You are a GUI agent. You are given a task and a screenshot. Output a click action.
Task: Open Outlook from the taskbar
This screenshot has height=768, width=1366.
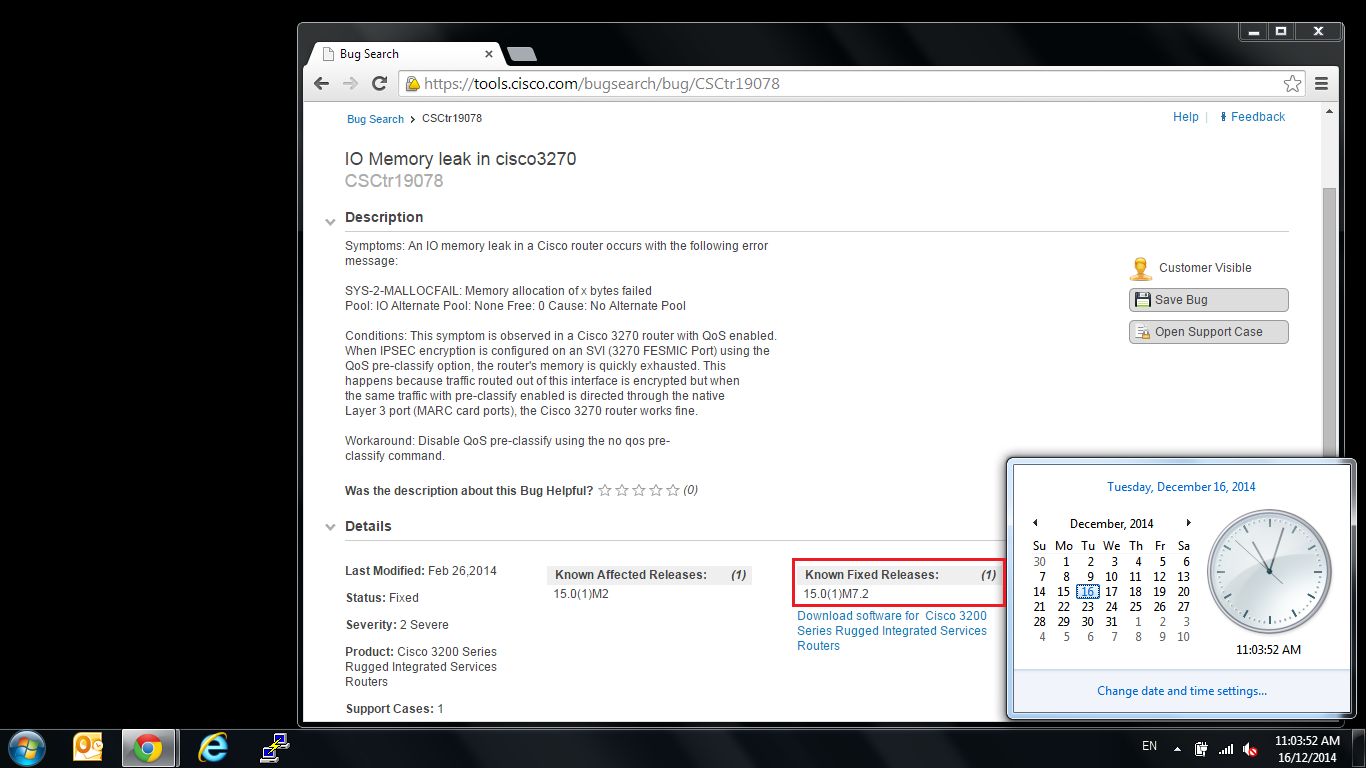tap(89, 747)
